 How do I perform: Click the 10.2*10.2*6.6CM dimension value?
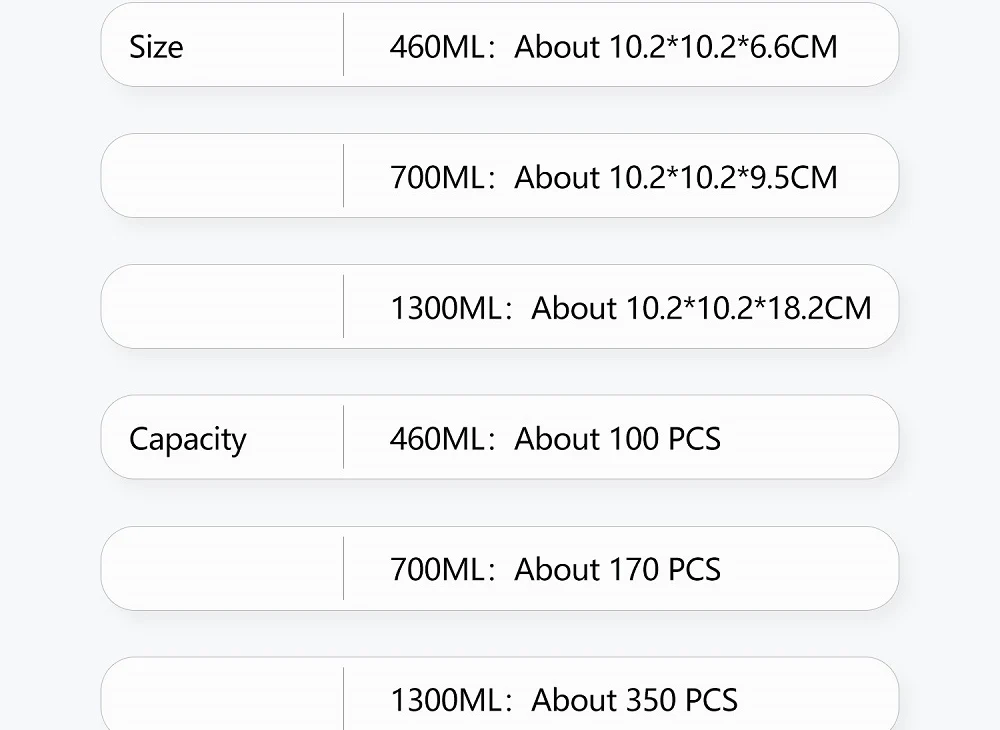724,47
